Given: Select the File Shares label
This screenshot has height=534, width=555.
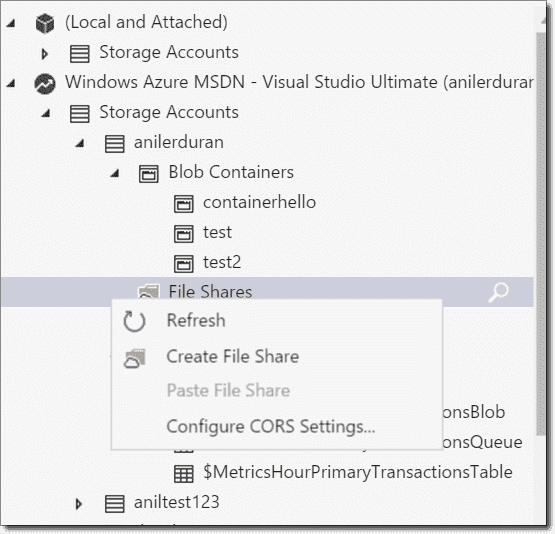Looking at the screenshot, I should point(210,292).
